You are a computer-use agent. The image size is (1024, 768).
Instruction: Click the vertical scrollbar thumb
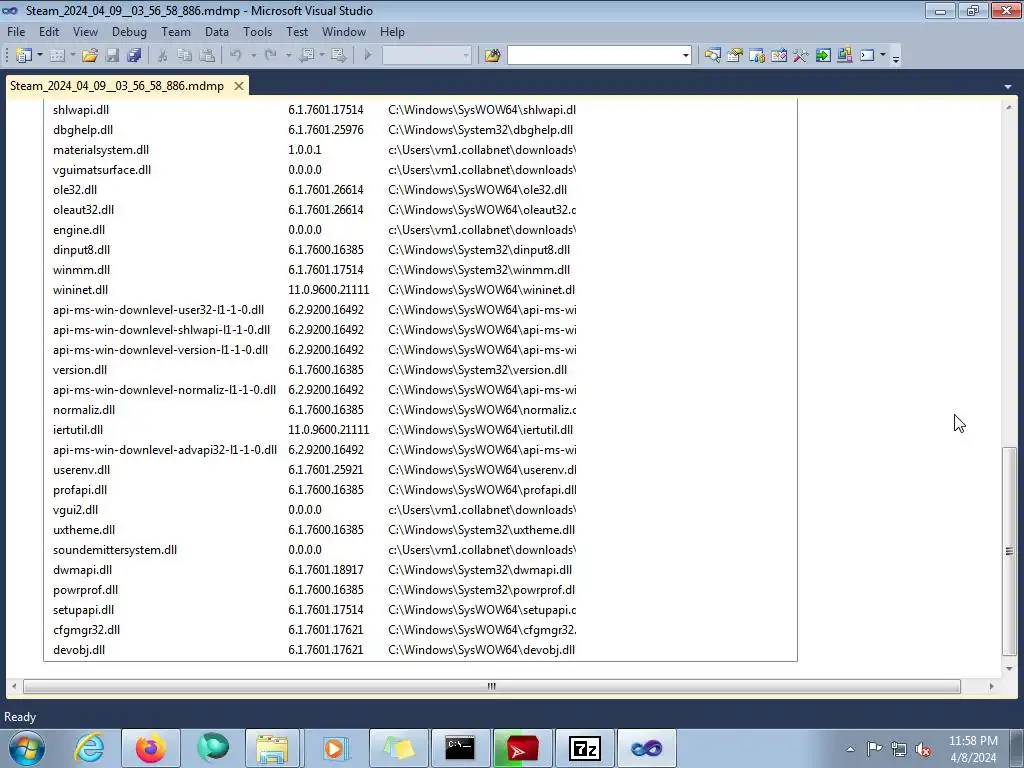[1009, 551]
